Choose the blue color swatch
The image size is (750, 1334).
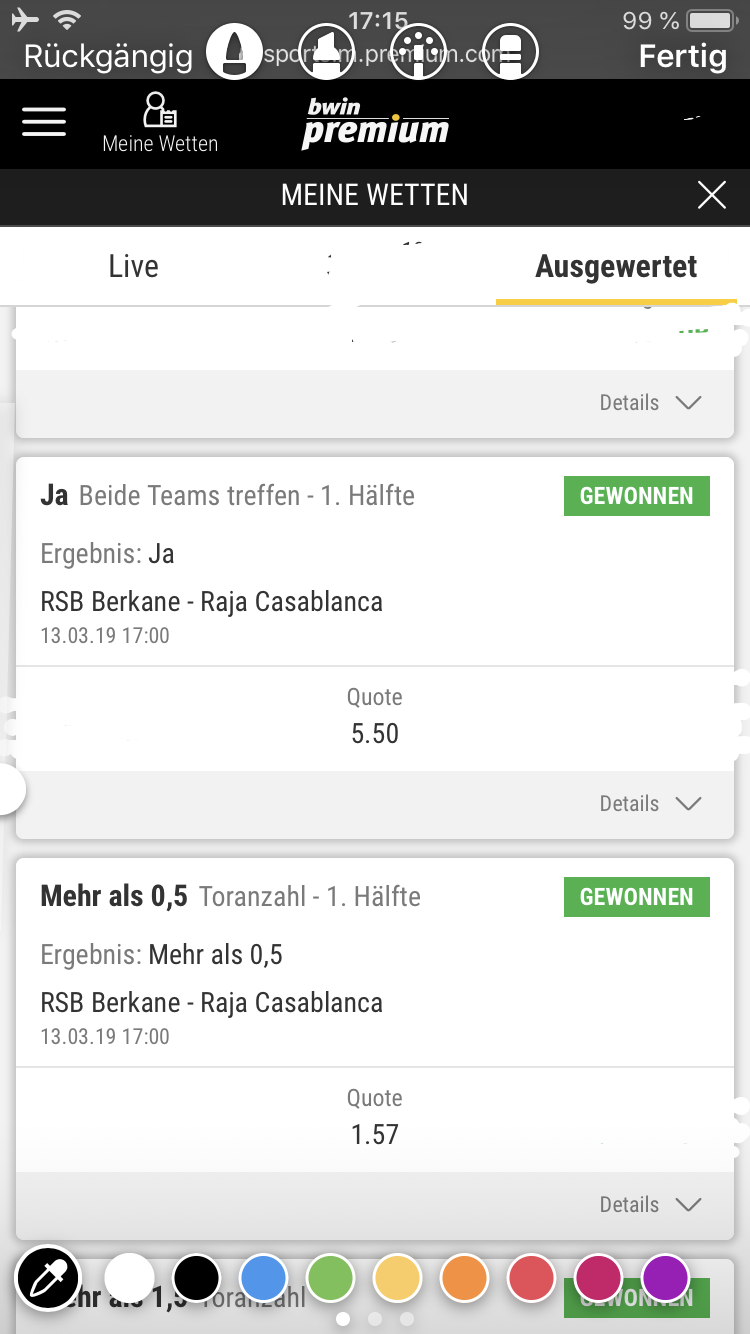[x=264, y=1278]
